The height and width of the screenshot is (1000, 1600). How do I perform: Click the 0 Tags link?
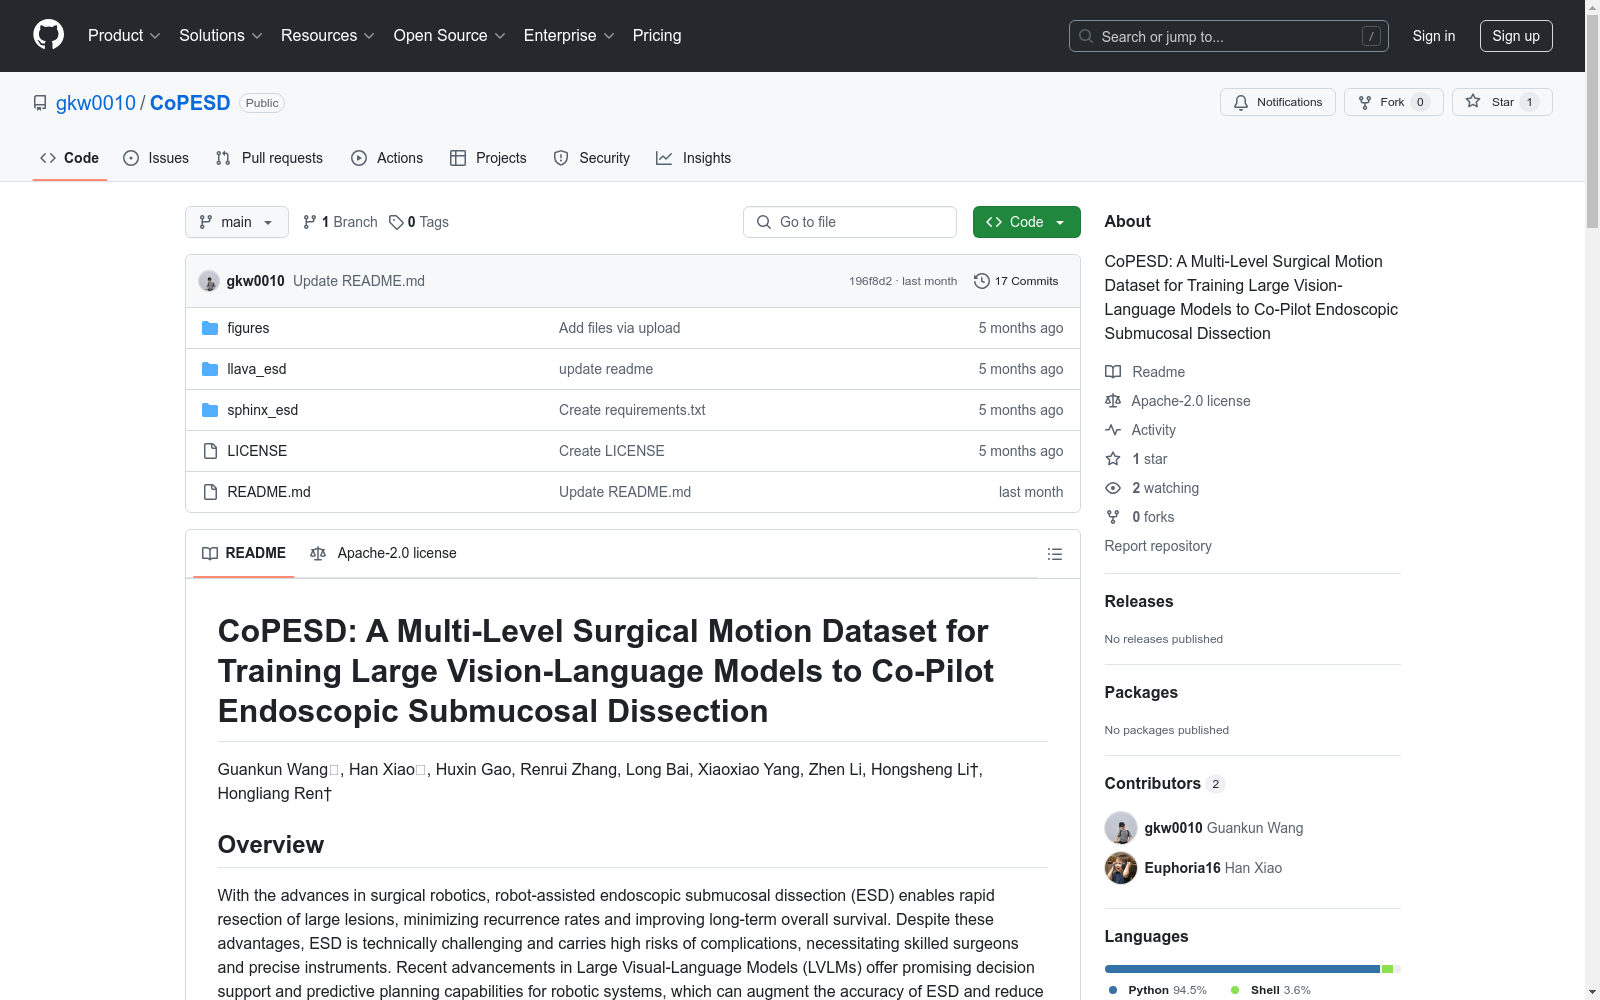tap(419, 222)
